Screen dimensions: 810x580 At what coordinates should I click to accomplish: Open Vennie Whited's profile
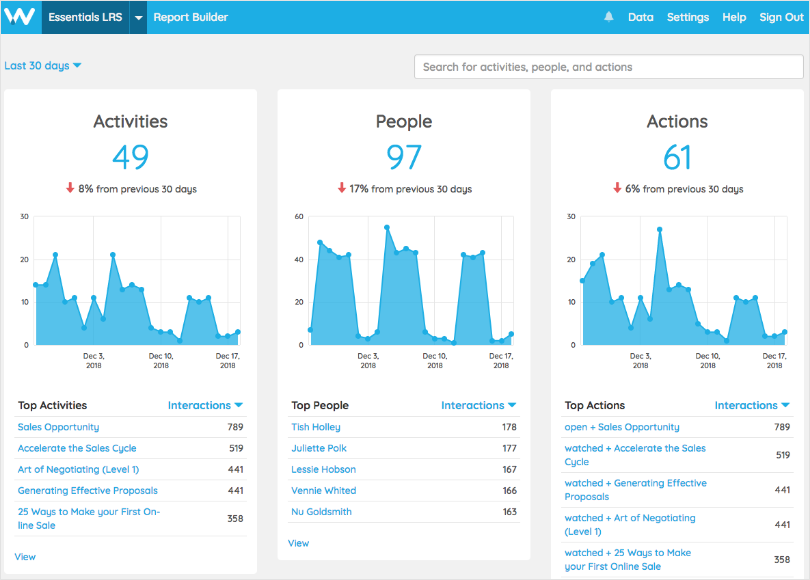pyautogui.click(x=323, y=491)
